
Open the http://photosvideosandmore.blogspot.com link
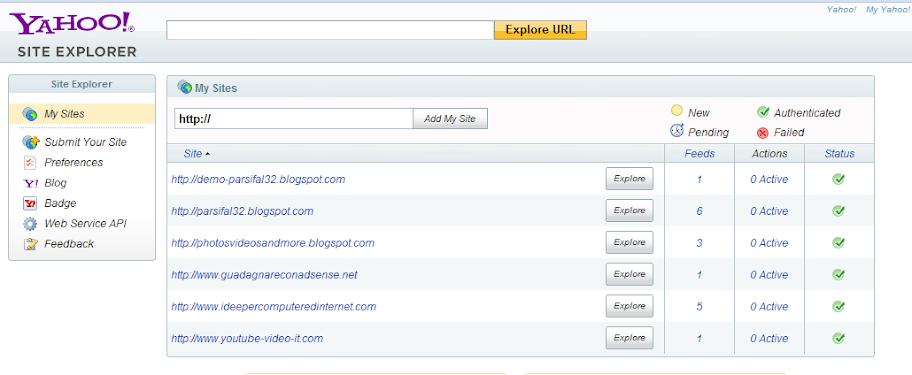coord(273,243)
